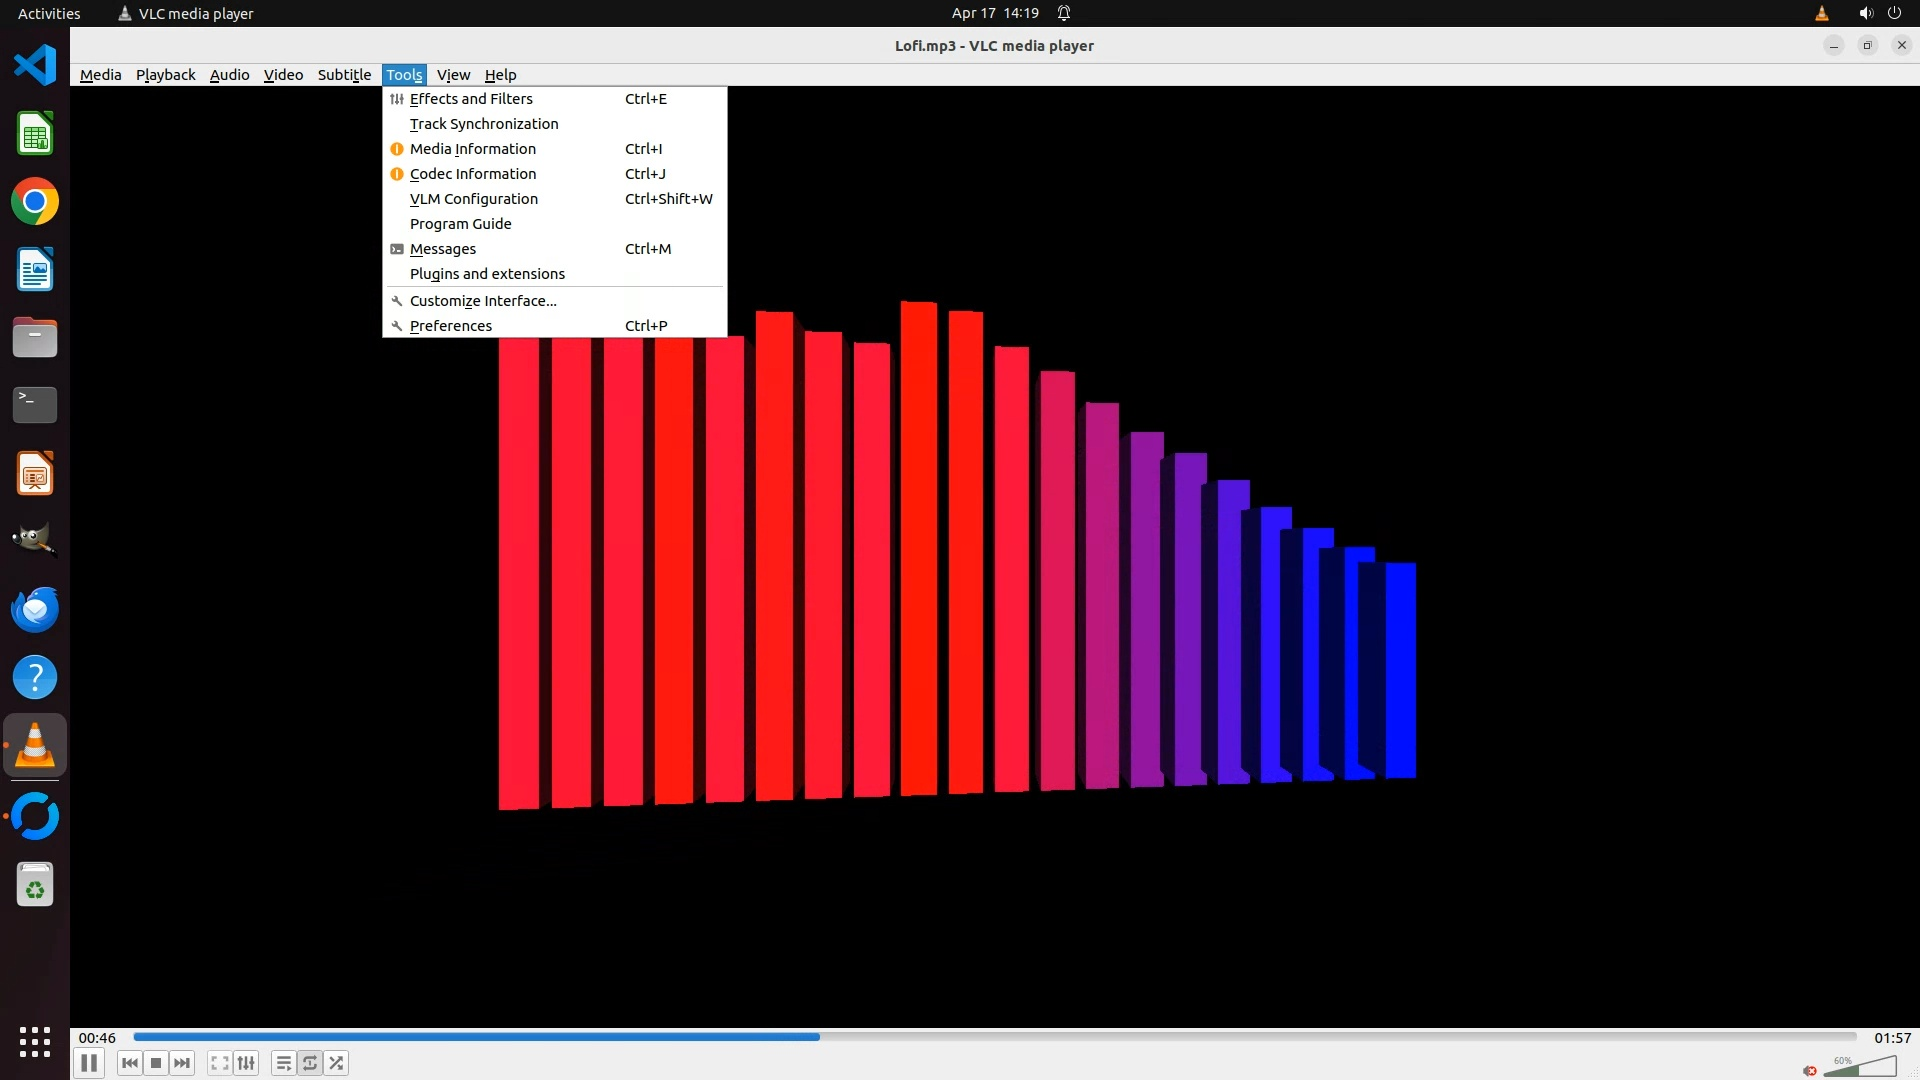Image resolution: width=1920 pixels, height=1080 pixels.
Task: Open Thunderbird mail from the dock
Action: [x=35, y=609]
